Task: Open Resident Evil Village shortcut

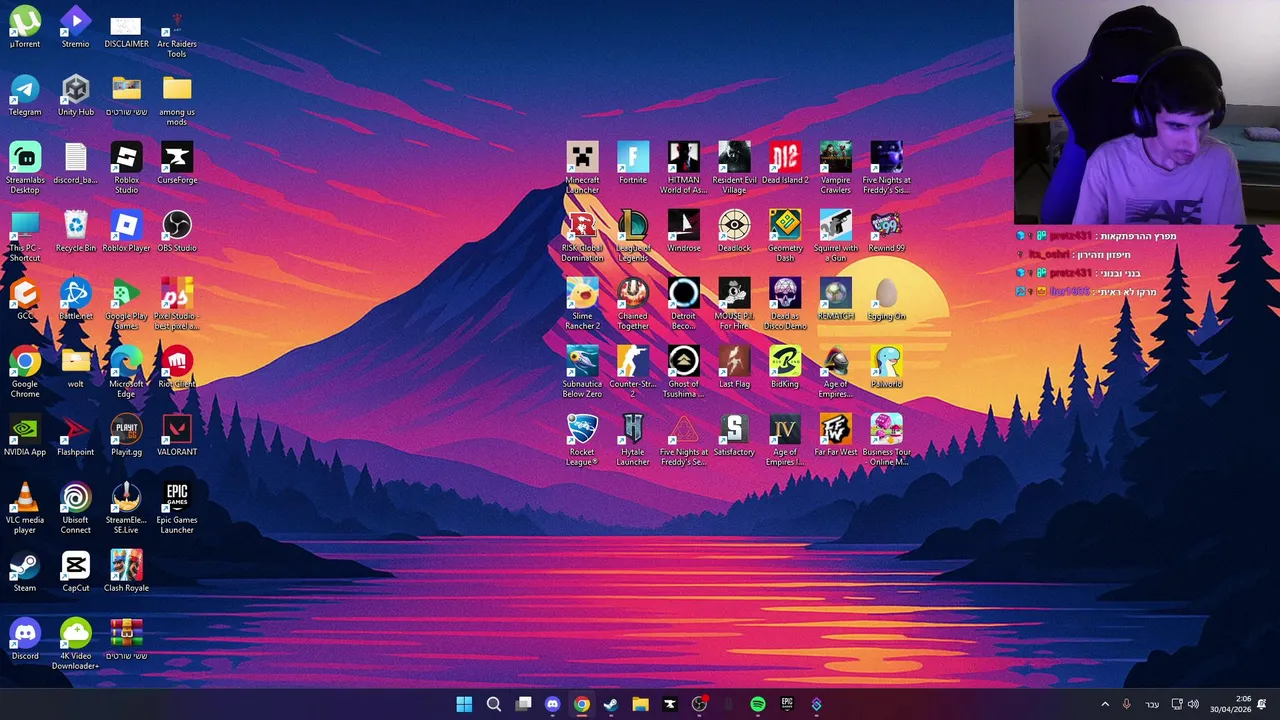Action: [x=734, y=168]
